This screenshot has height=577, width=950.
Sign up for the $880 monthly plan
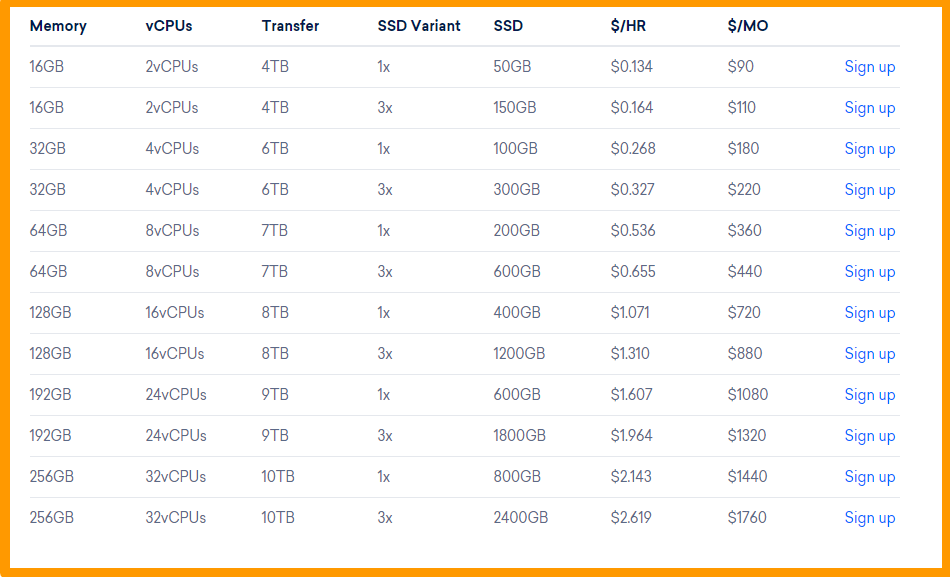pyautogui.click(x=869, y=354)
